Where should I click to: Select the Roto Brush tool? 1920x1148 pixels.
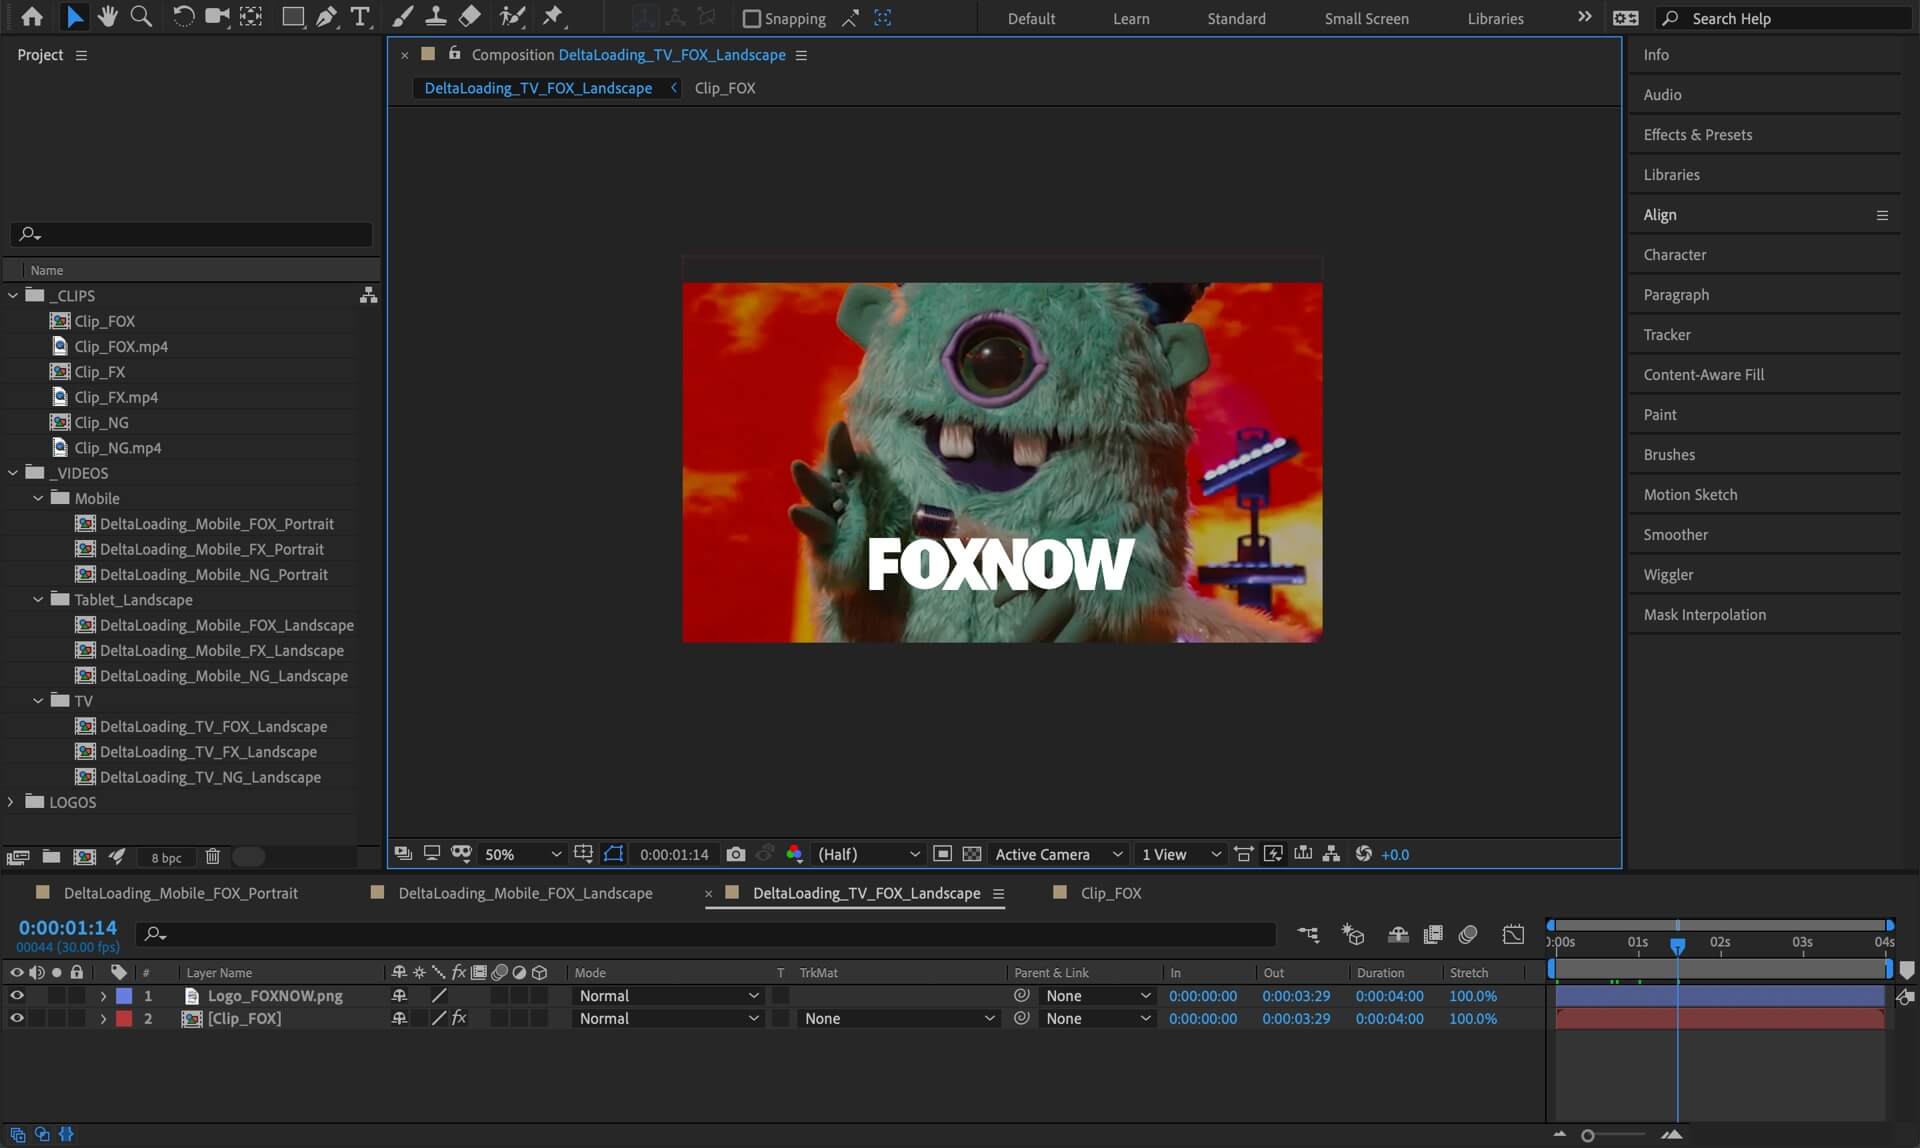coord(512,17)
